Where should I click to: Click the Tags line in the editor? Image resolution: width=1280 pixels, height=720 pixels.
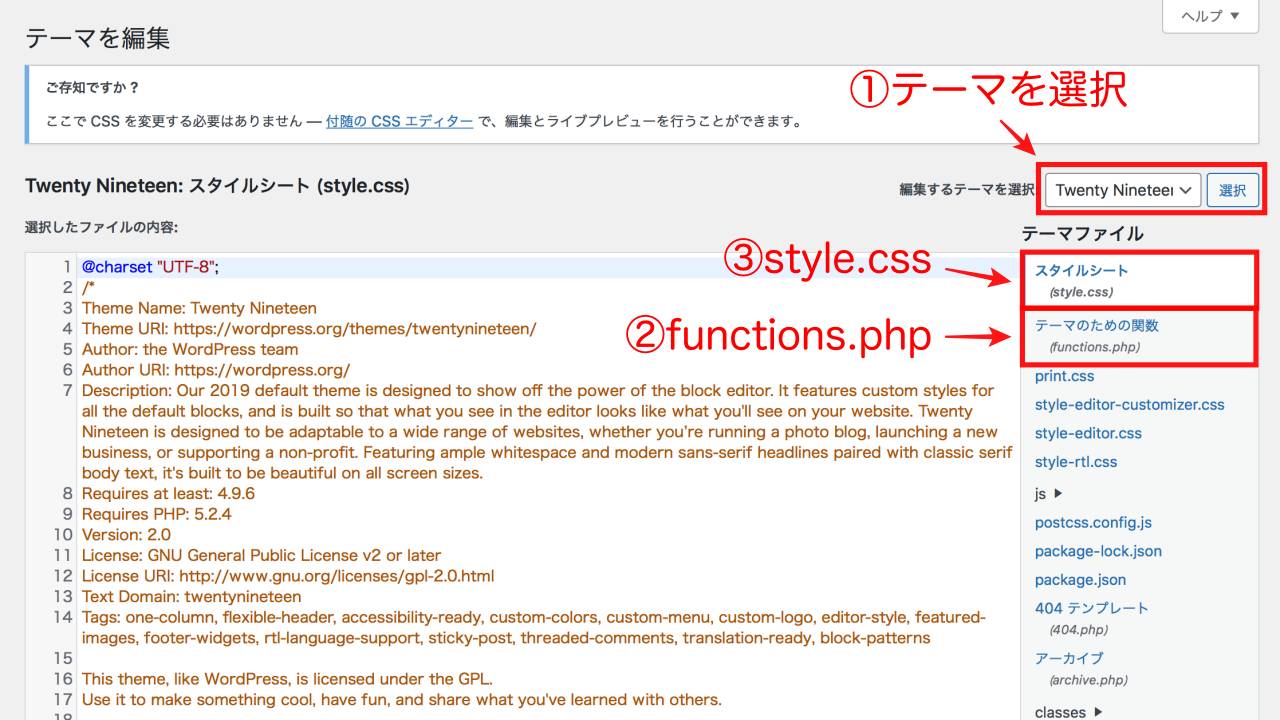[x=534, y=627]
